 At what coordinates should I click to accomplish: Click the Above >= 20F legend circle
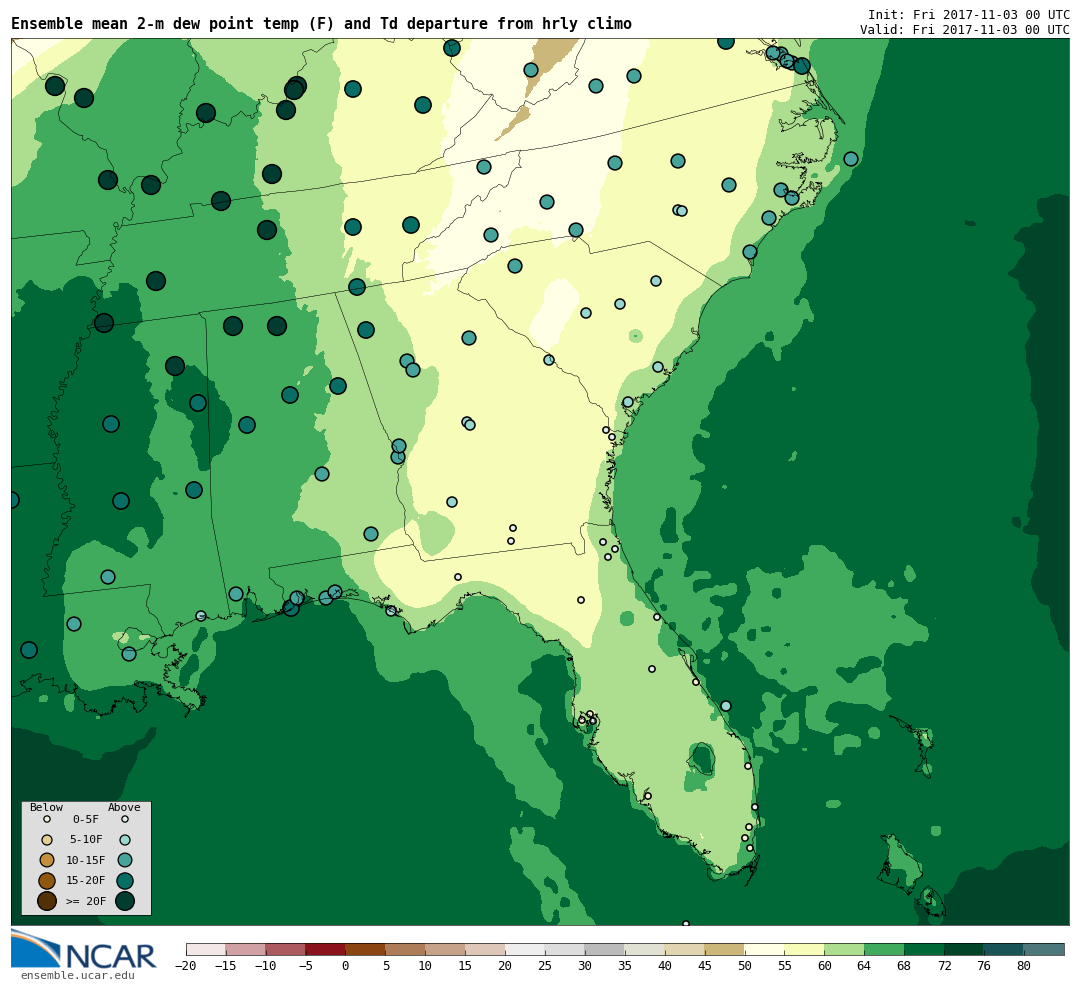pos(125,900)
